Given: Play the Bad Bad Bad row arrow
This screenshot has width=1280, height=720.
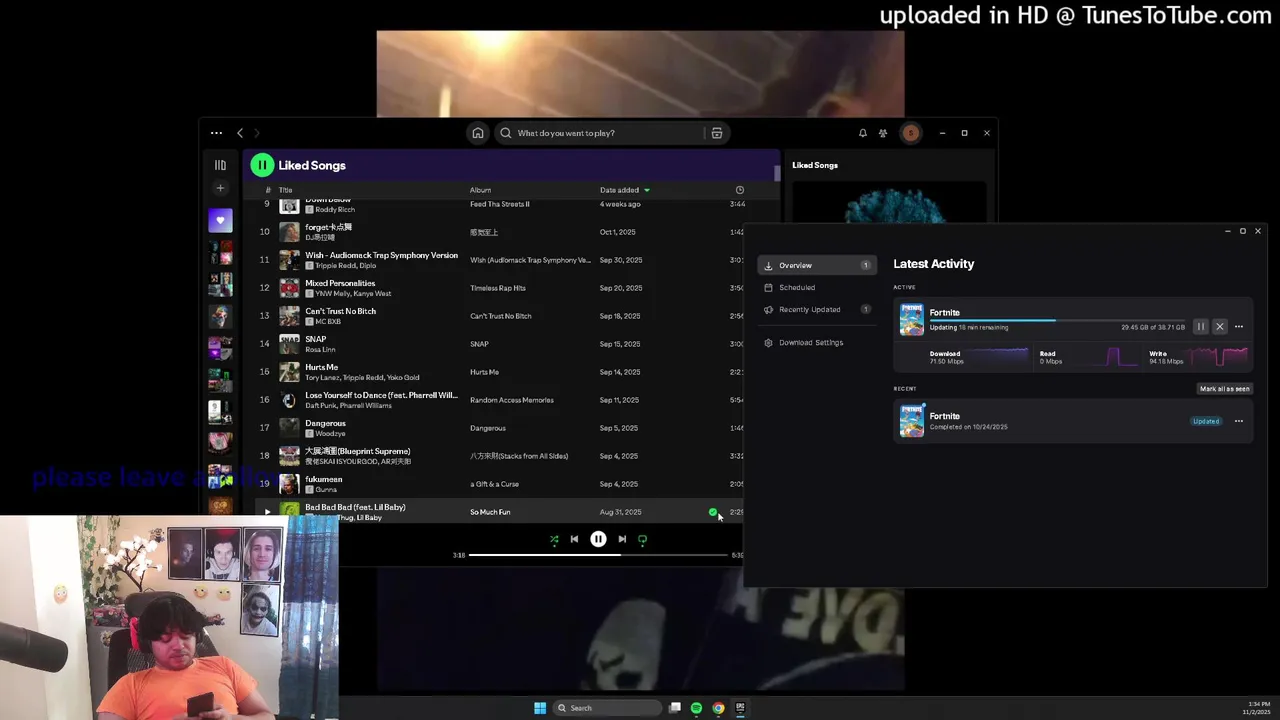Looking at the screenshot, I should pyautogui.click(x=266, y=512).
